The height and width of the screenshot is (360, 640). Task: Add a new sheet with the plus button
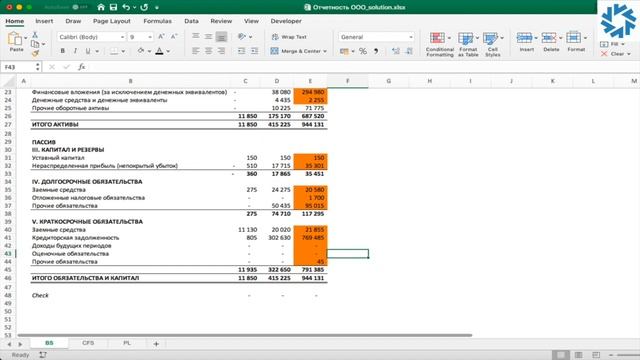[156, 344]
